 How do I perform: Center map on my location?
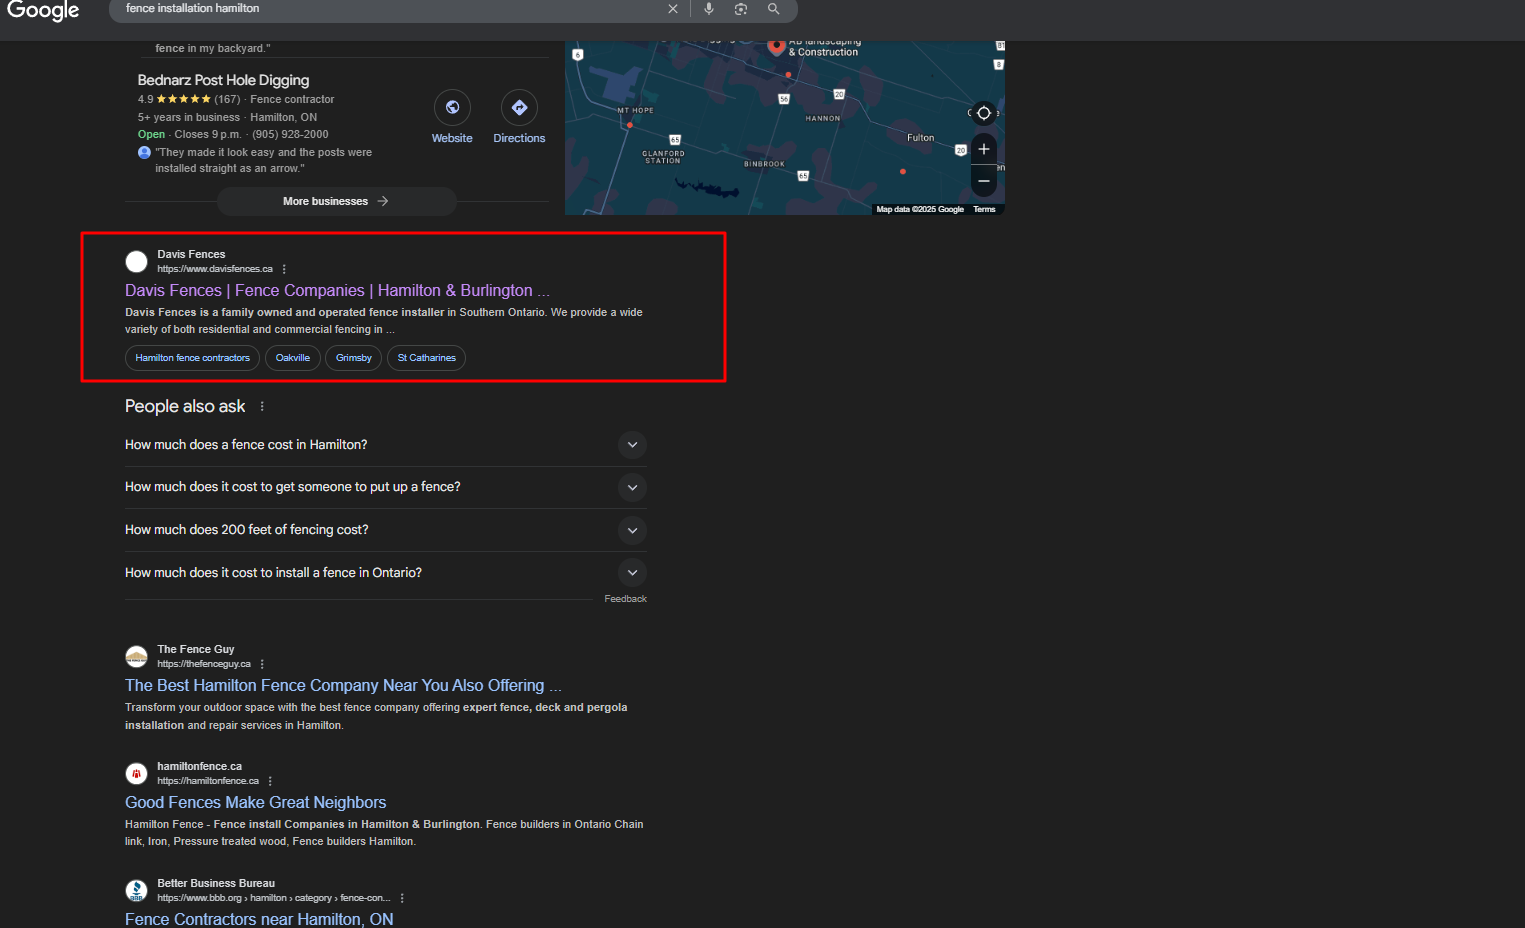(984, 113)
